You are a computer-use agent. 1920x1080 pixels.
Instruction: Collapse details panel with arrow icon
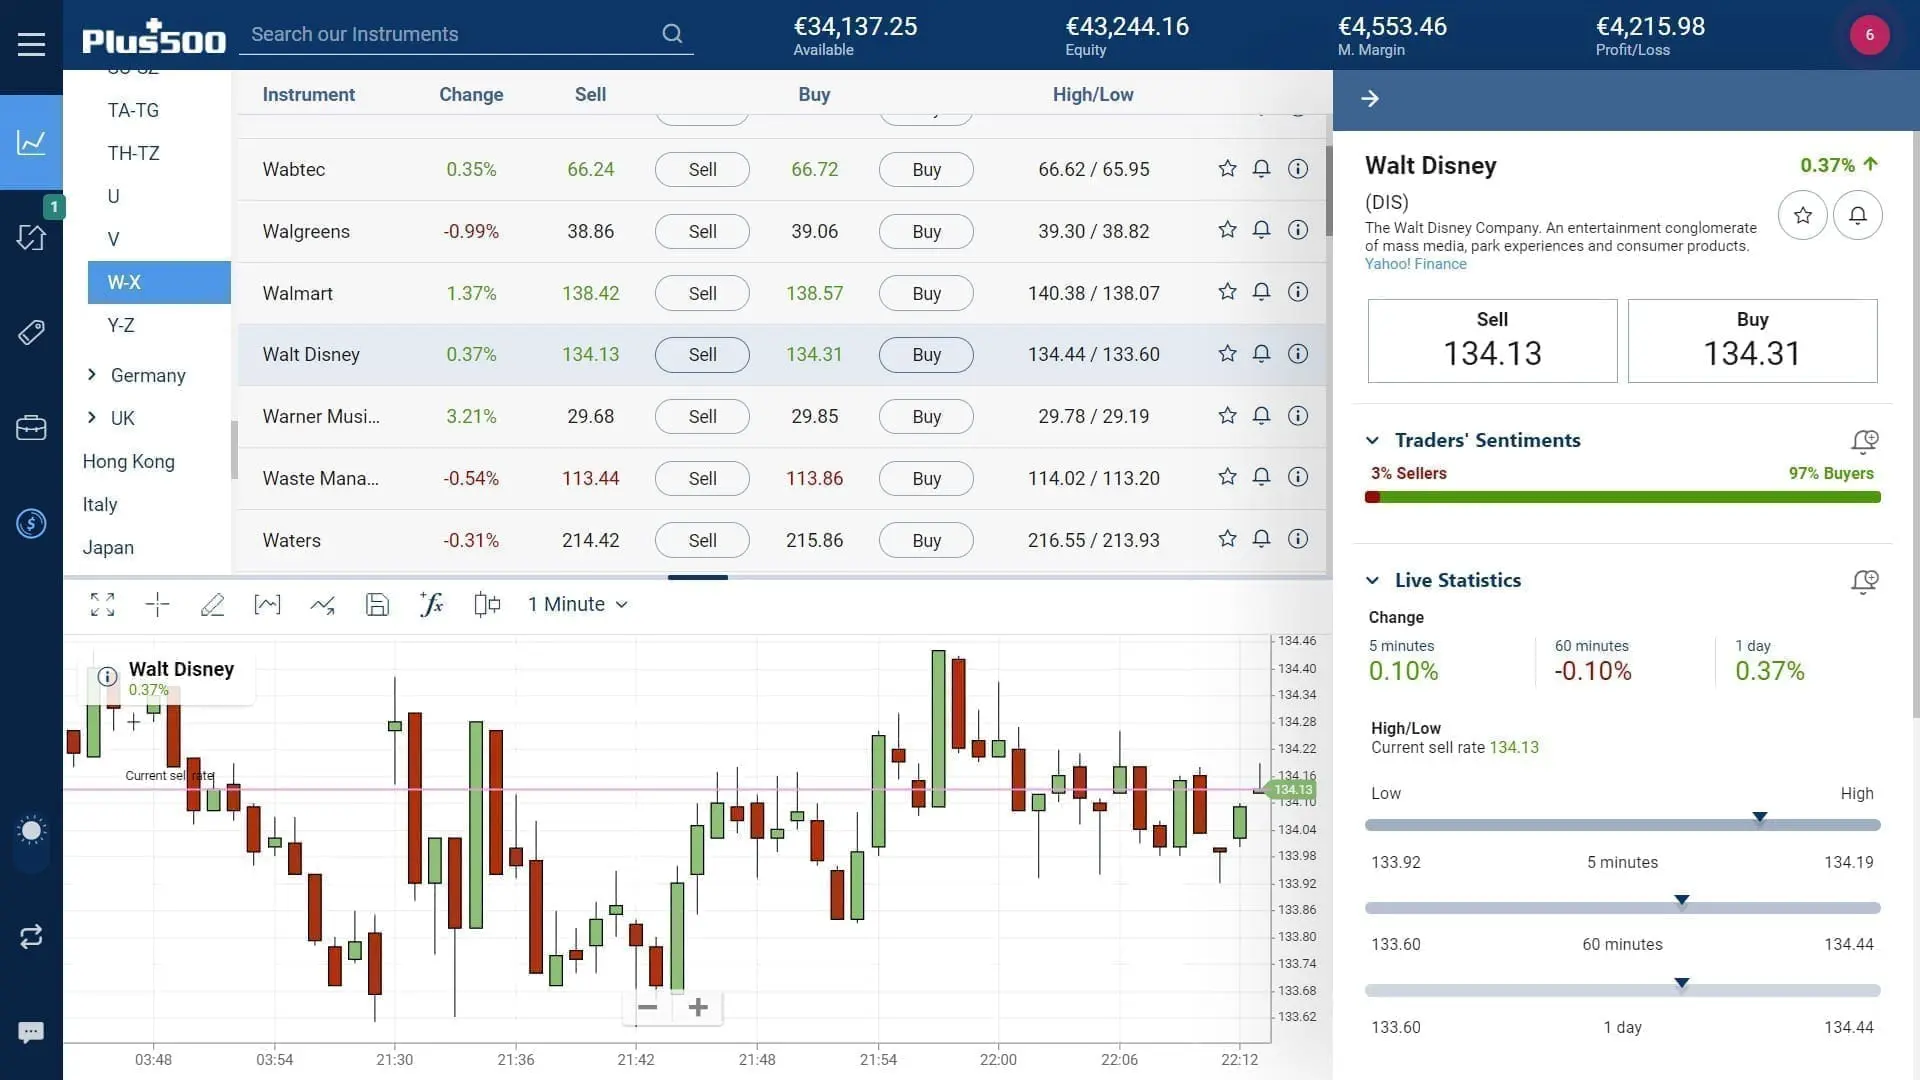coord(1370,98)
